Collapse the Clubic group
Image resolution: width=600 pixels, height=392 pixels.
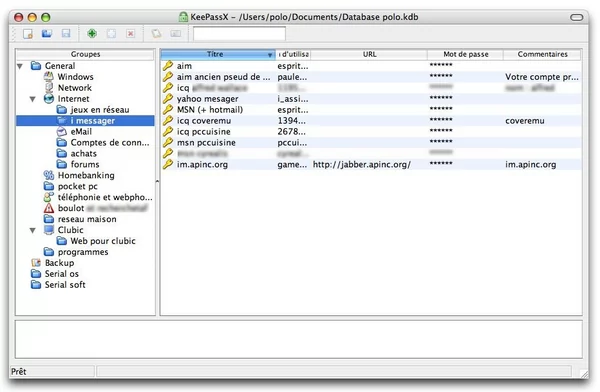tap(33, 230)
